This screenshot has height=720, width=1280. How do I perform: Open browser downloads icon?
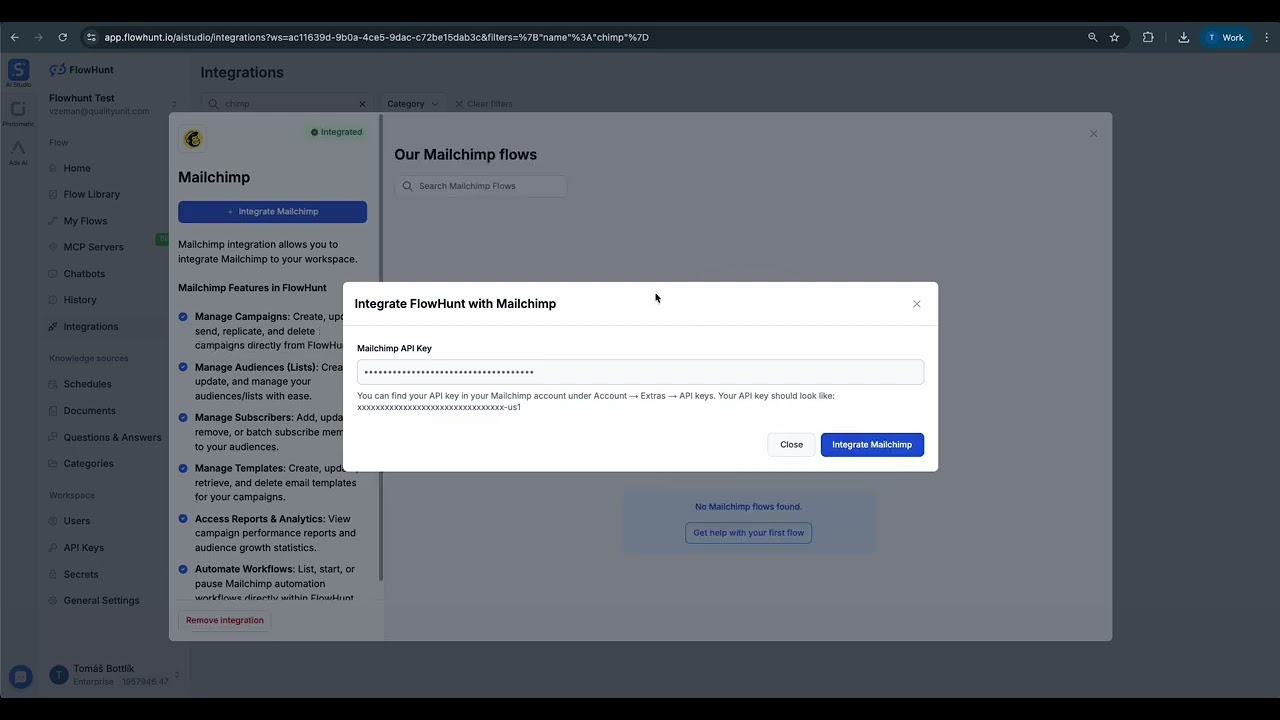(x=1183, y=37)
